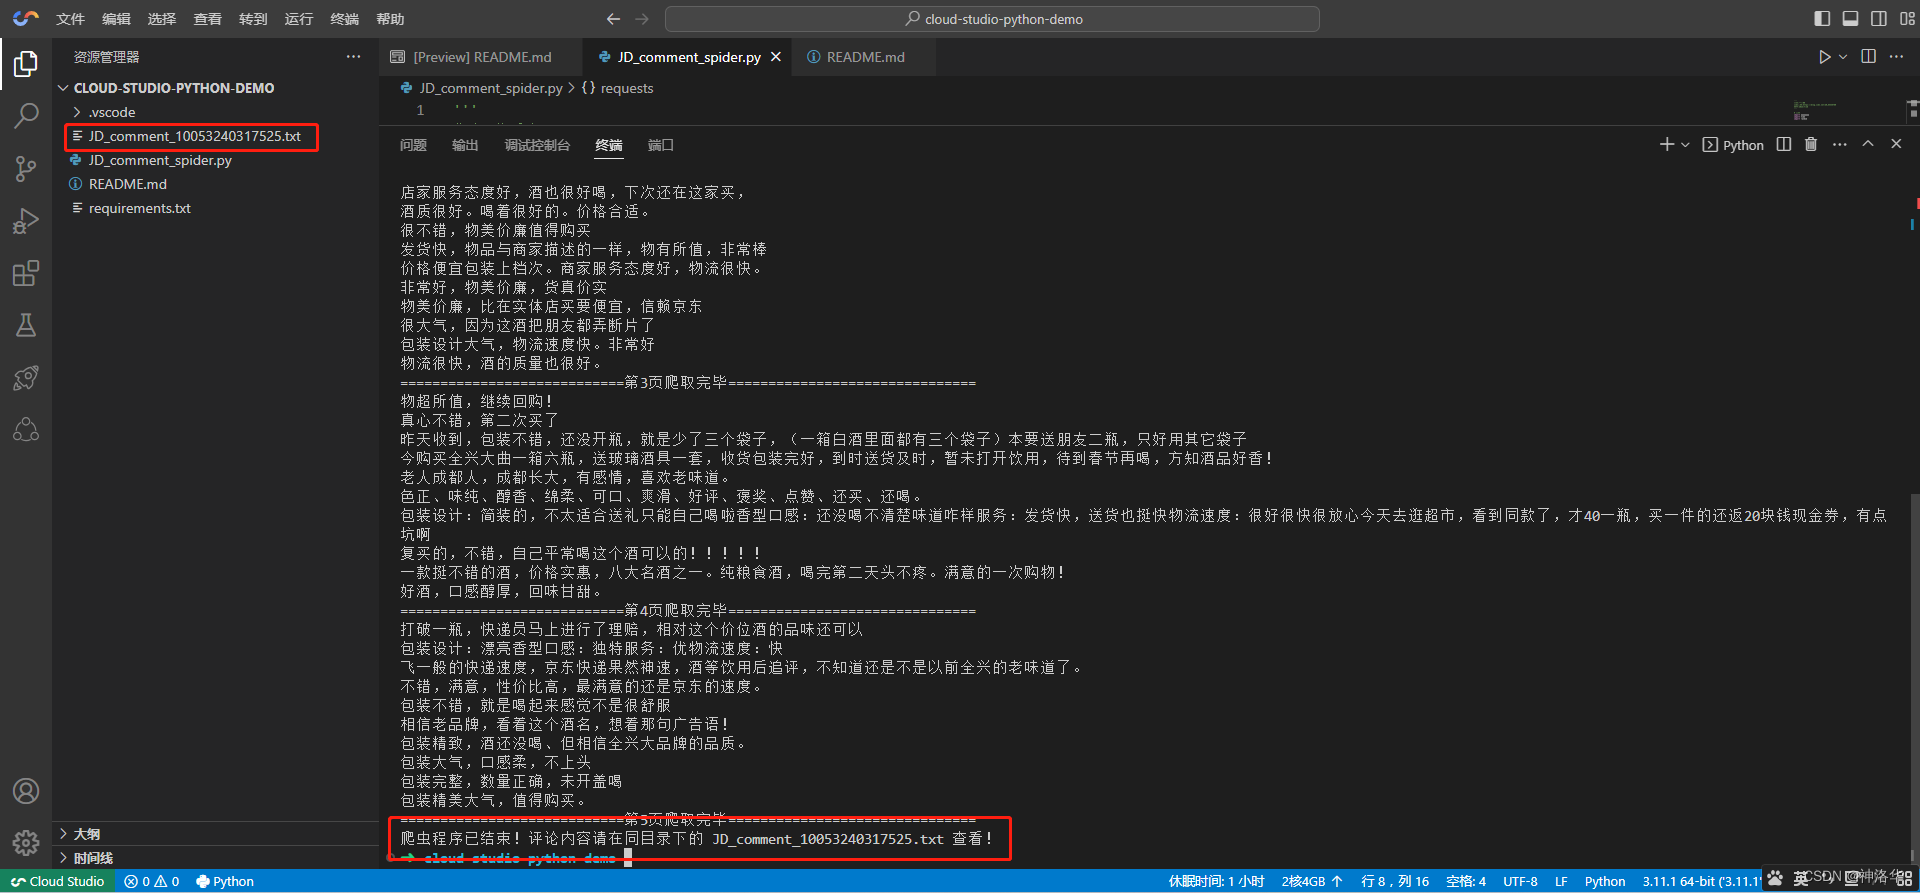Click Cloud Studio remote status button
This screenshot has height=893, width=1920.
57,881
